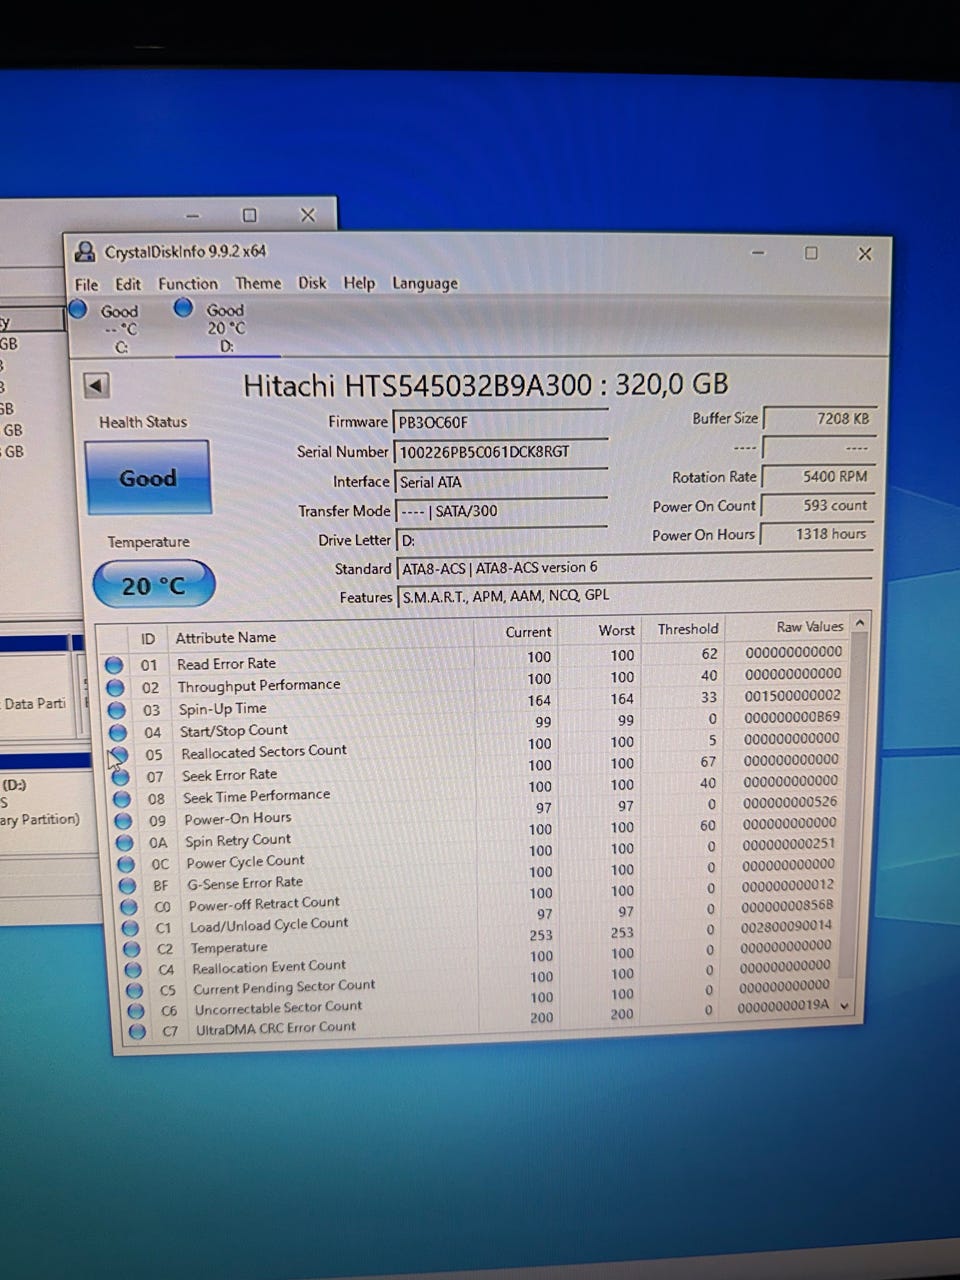Click the Drive Letter field

coord(500,540)
